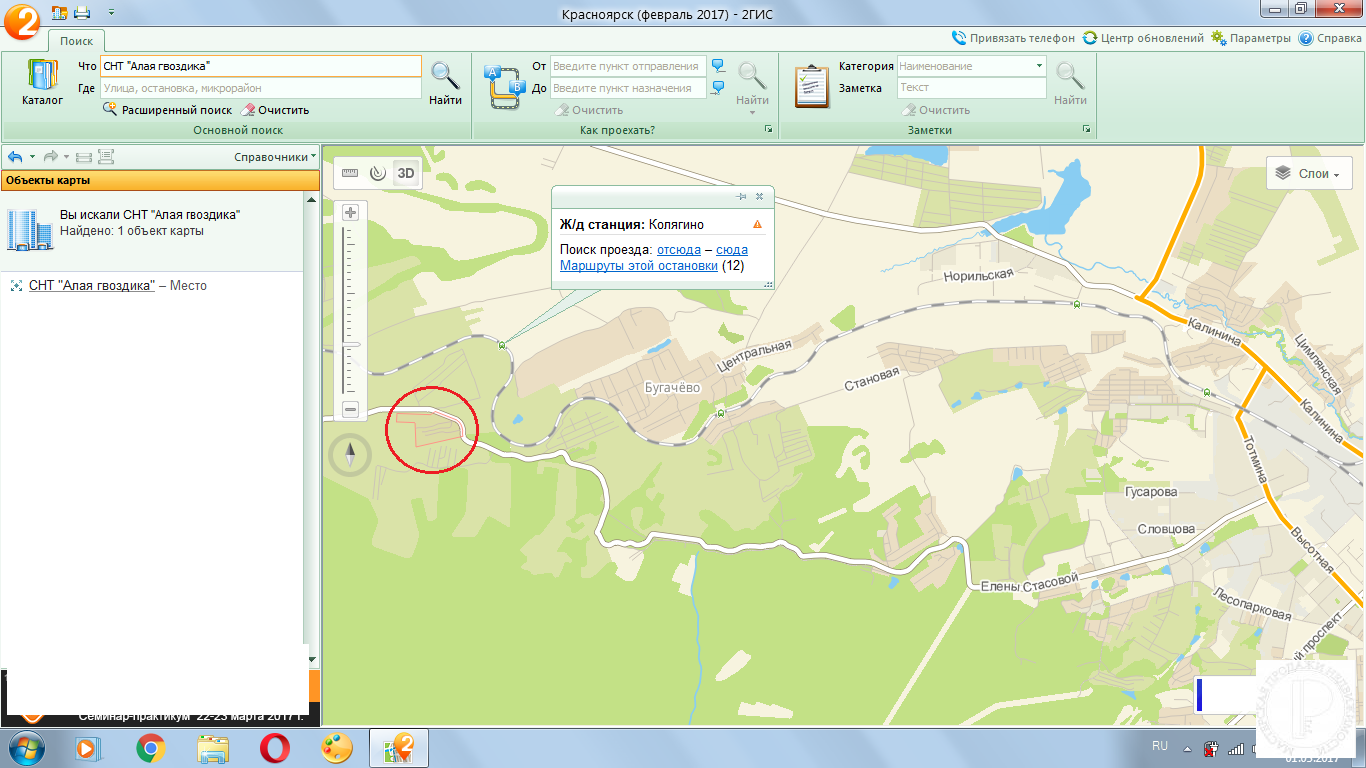Open the quick access toolbar customize arrow
Viewport: 1366px width, 768px height.
point(110,12)
